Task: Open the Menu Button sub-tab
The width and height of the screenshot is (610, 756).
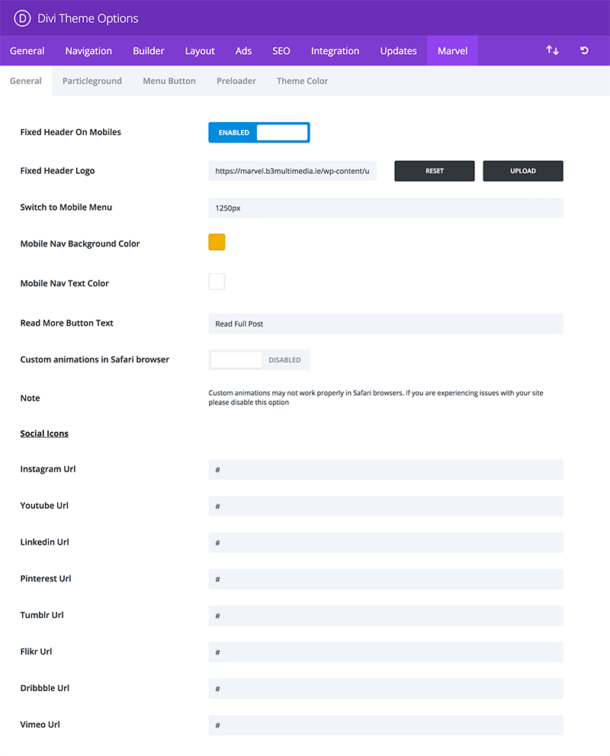Action: 169,81
